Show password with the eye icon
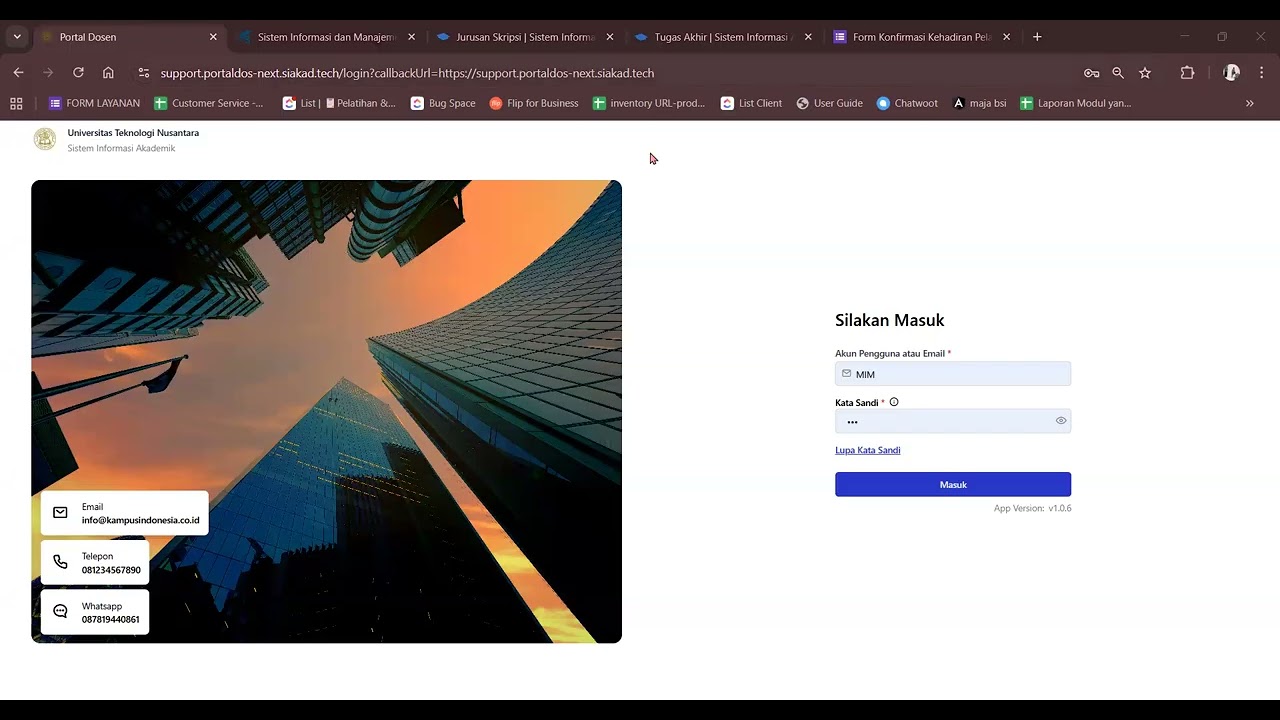Screen dimensions: 1280x720 (1061, 421)
